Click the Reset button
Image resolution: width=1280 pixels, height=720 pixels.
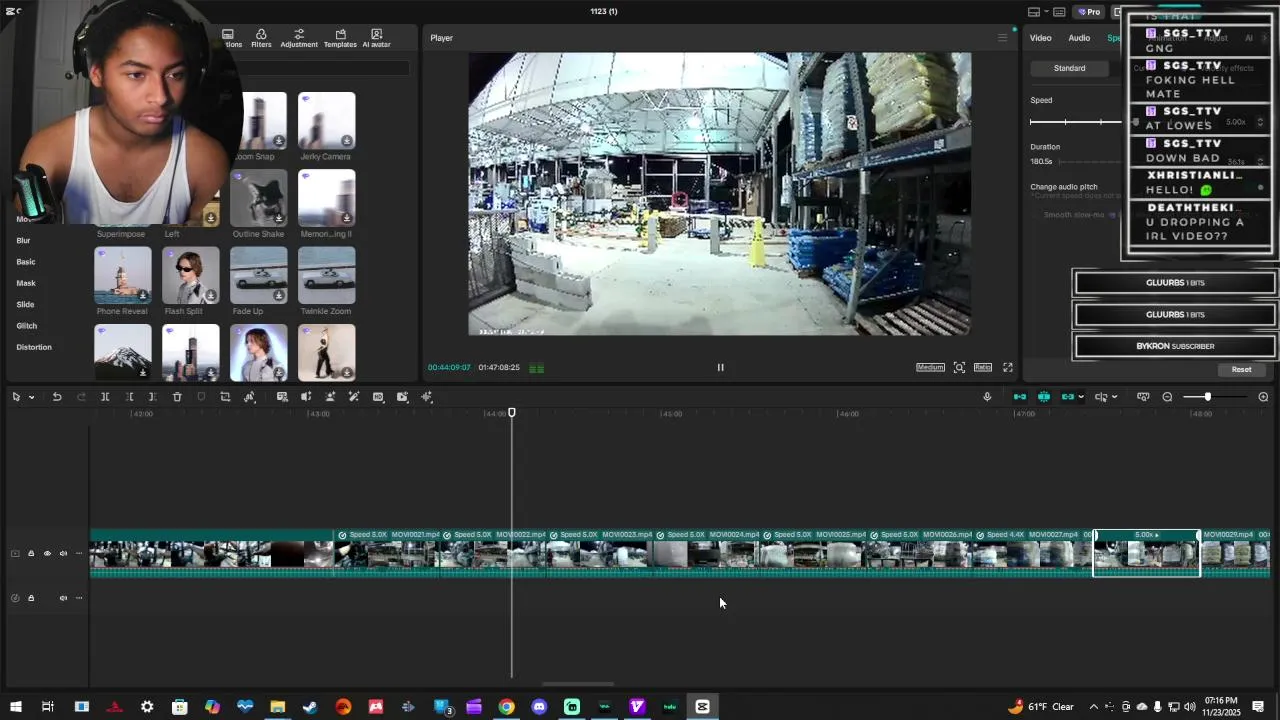pos(1241,369)
